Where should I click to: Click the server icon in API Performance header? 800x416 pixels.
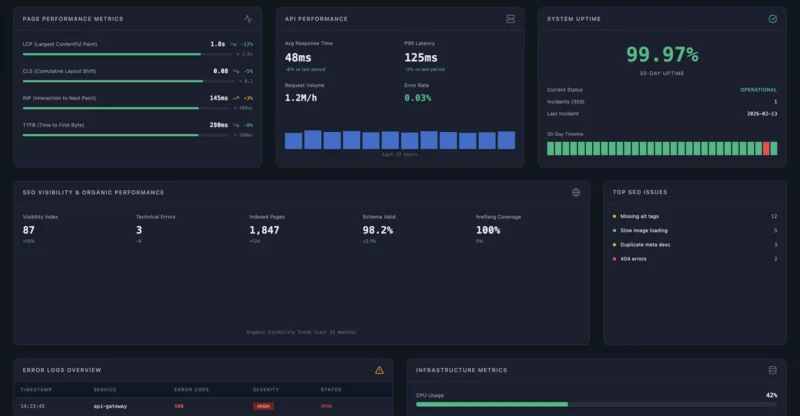(510, 18)
